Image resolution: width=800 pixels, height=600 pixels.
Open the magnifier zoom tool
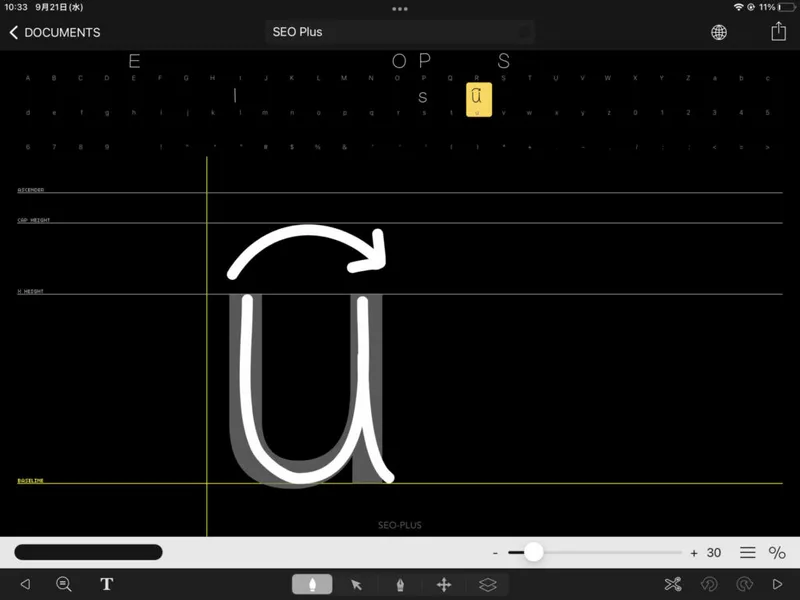[62, 584]
